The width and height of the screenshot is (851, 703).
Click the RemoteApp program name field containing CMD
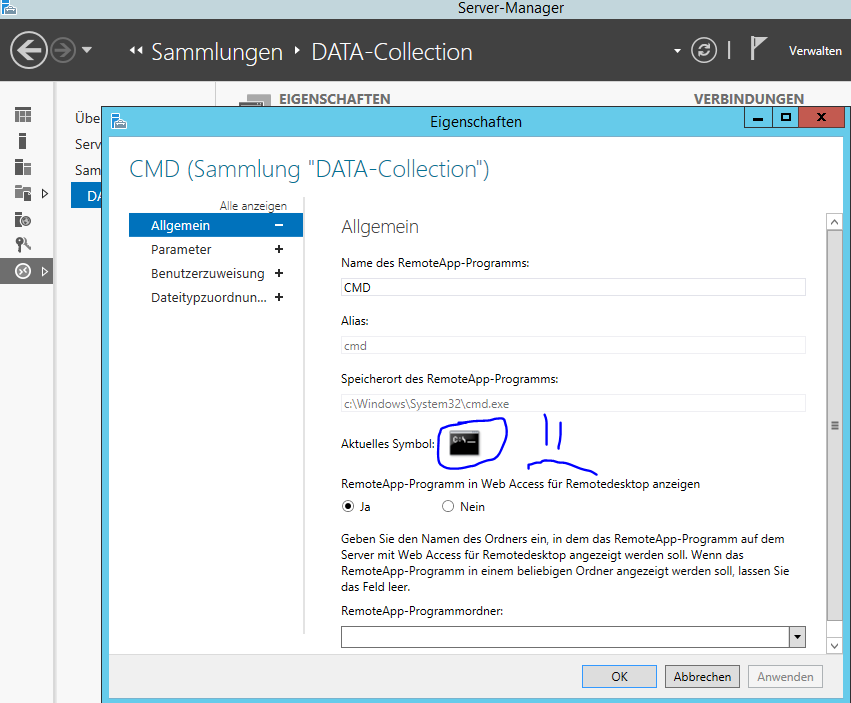(573, 287)
